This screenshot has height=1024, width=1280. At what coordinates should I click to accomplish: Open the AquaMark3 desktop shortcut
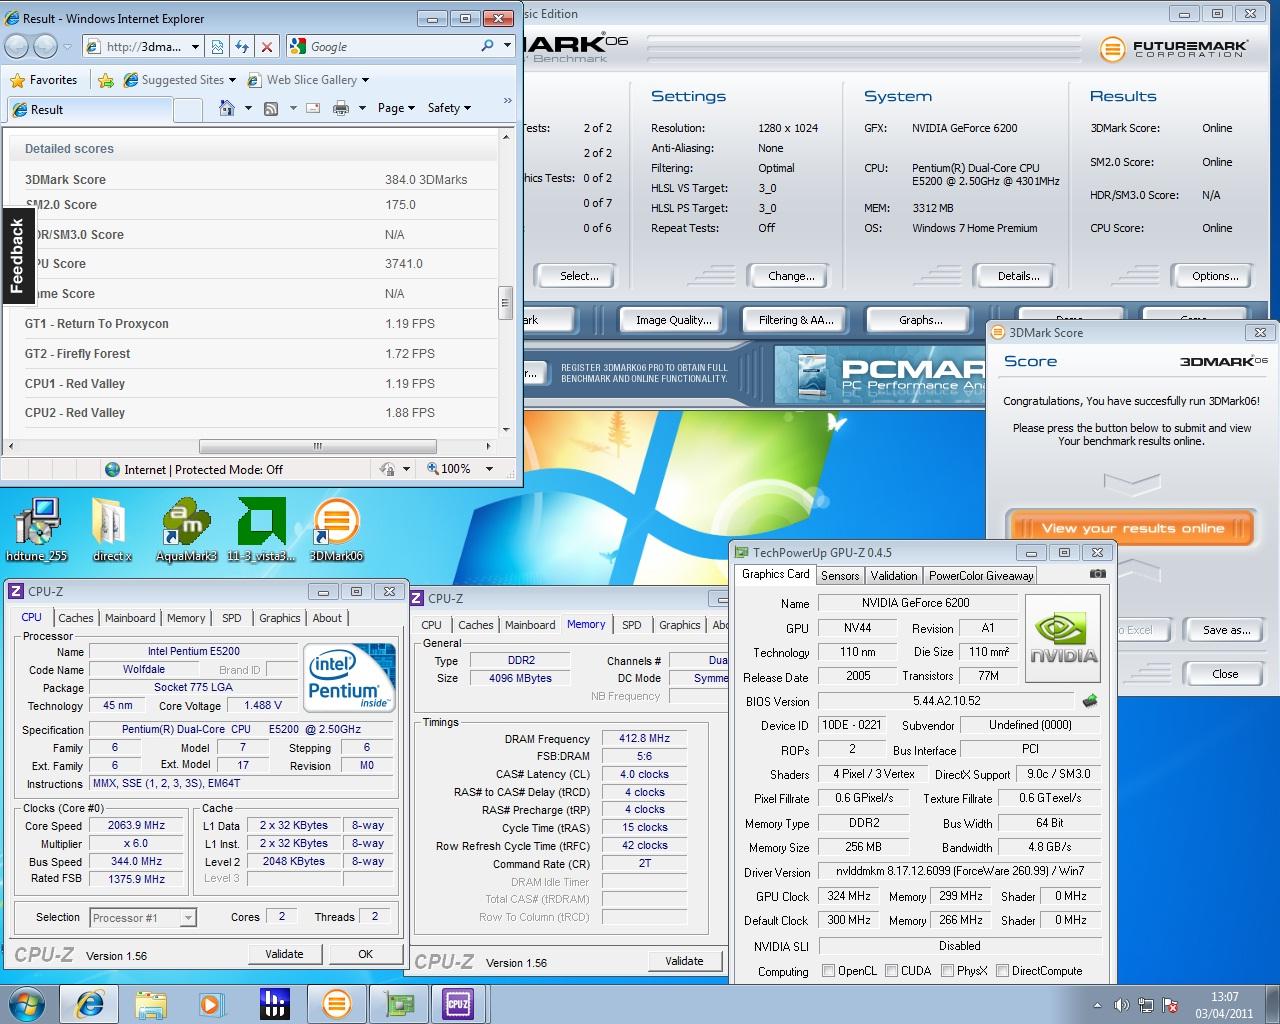(x=187, y=530)
